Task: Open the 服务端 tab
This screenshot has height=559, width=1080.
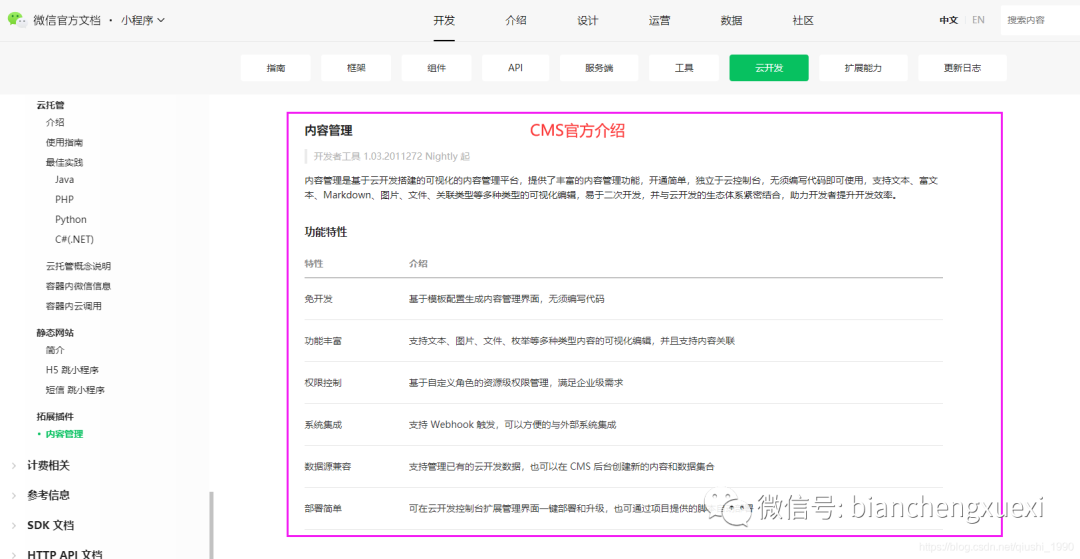Action: [x=599, y=68]
